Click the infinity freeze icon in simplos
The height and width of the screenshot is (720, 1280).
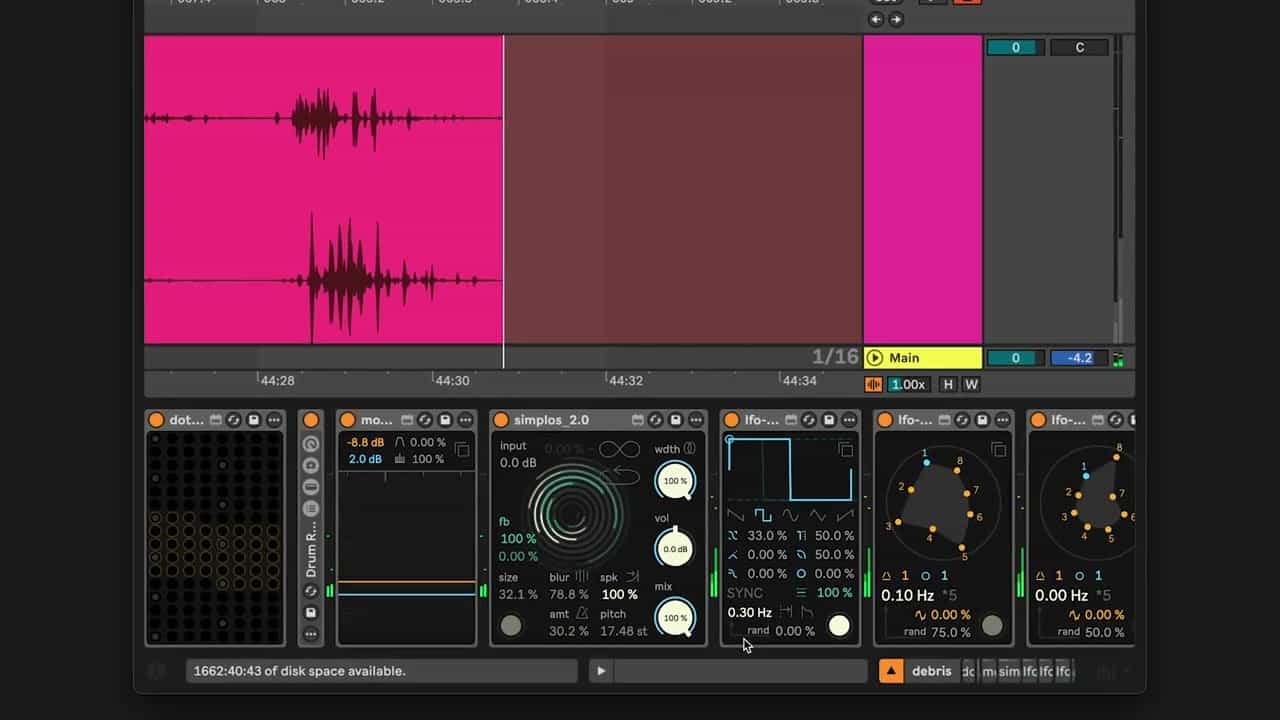pyautogui.click(x=619, y=450)
